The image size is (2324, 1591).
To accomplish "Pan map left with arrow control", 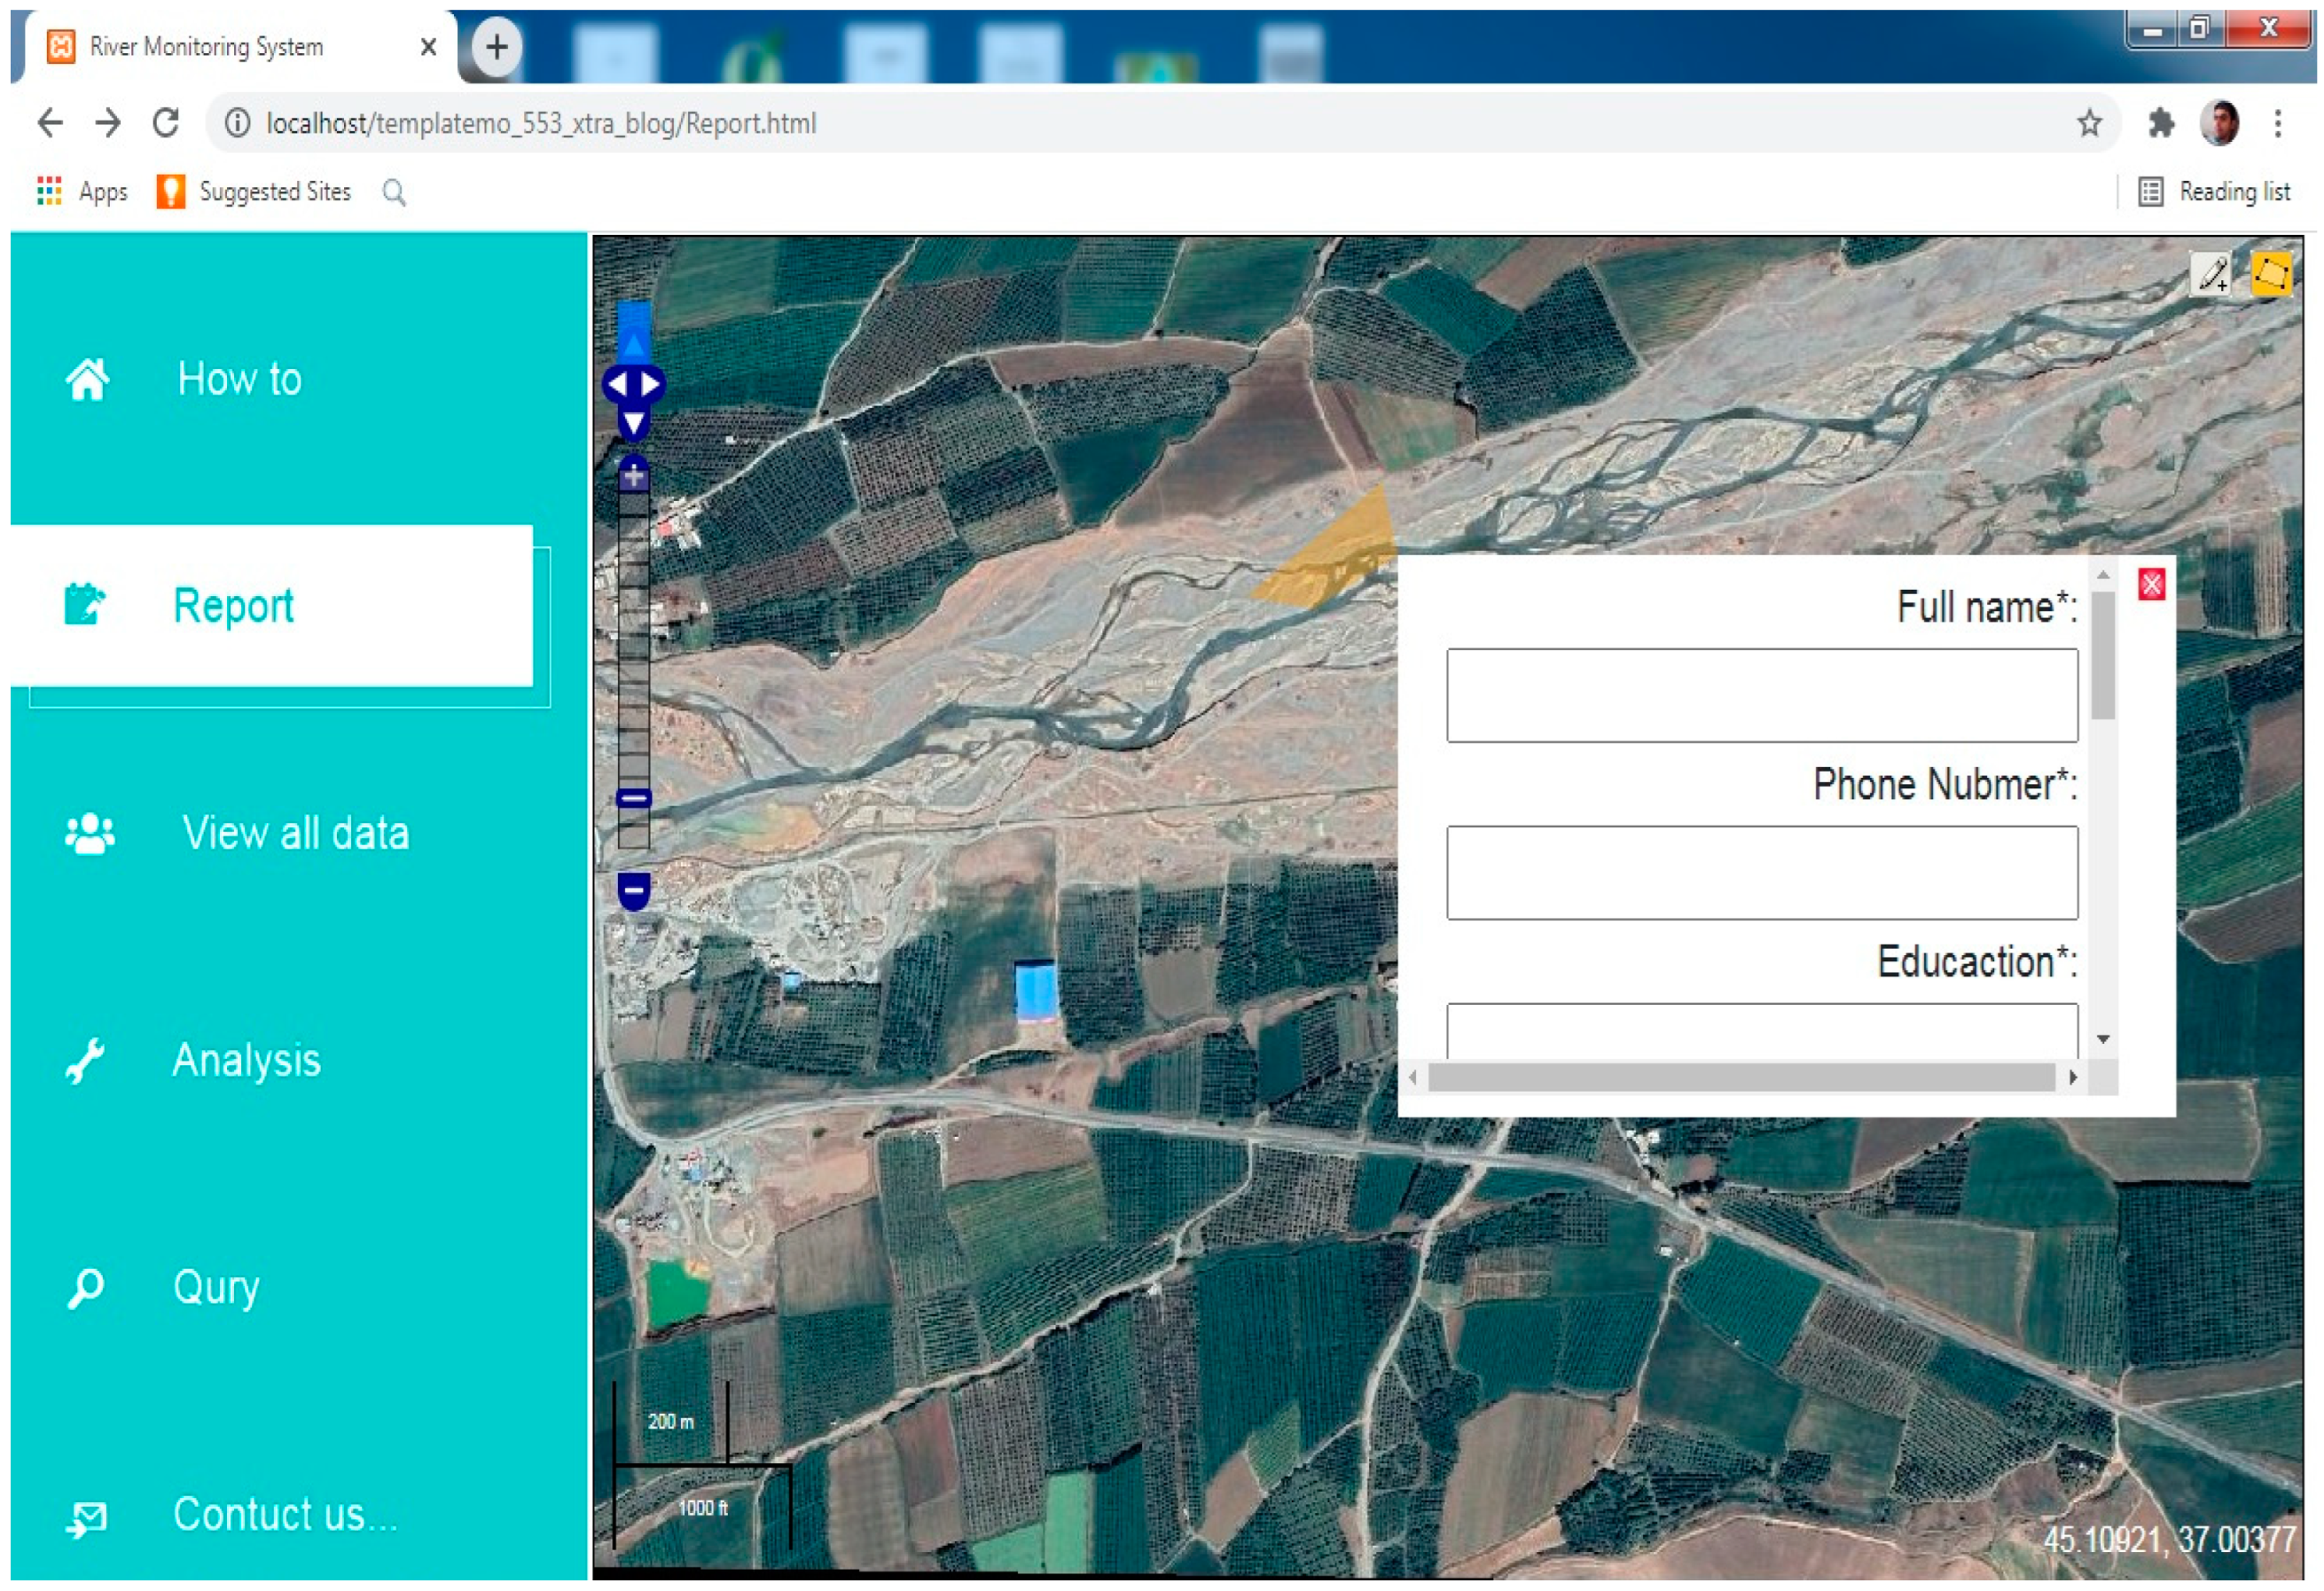I will 617,384.
